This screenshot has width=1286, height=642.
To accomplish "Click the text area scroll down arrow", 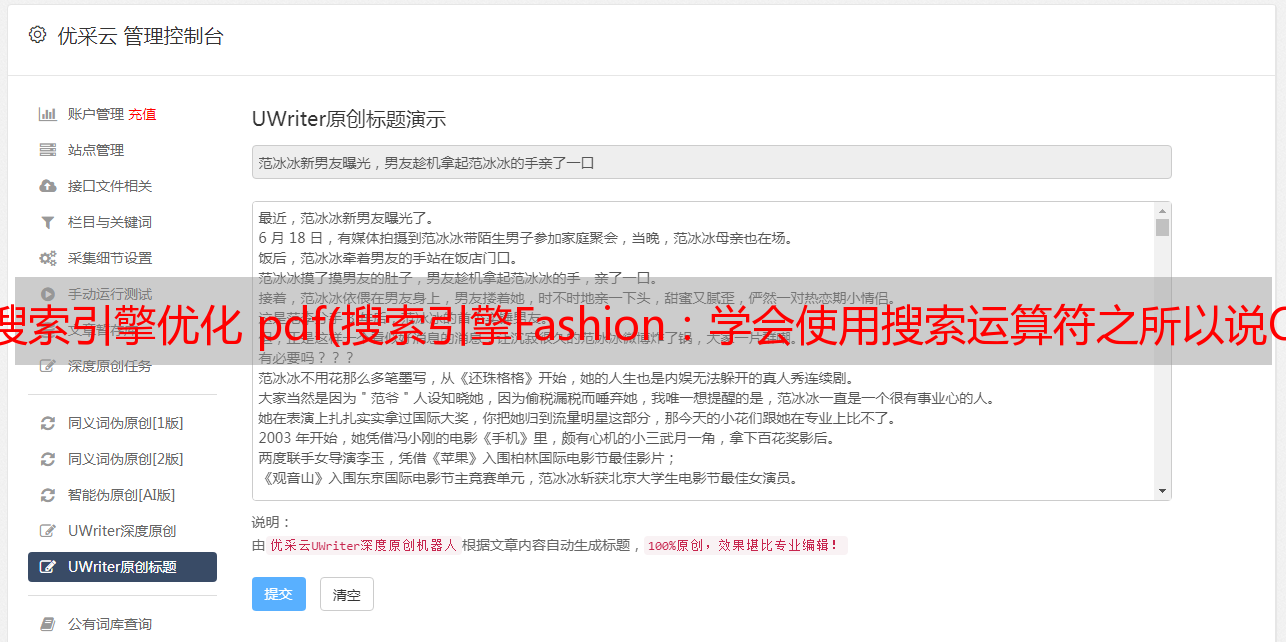I will [x=1162, y=491].
